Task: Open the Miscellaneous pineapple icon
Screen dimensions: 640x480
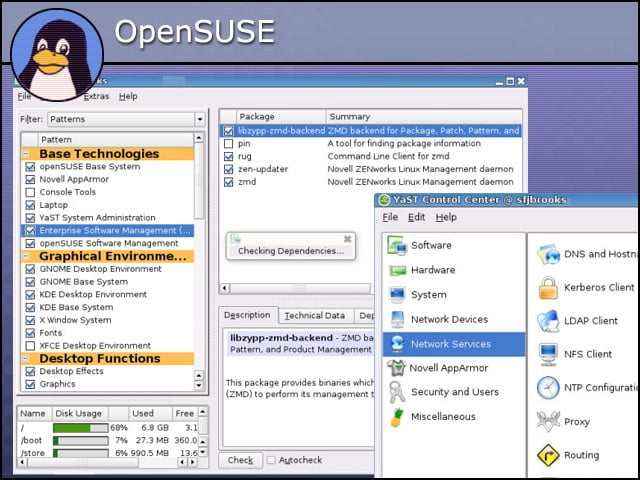Action: (x=397, y=417)
